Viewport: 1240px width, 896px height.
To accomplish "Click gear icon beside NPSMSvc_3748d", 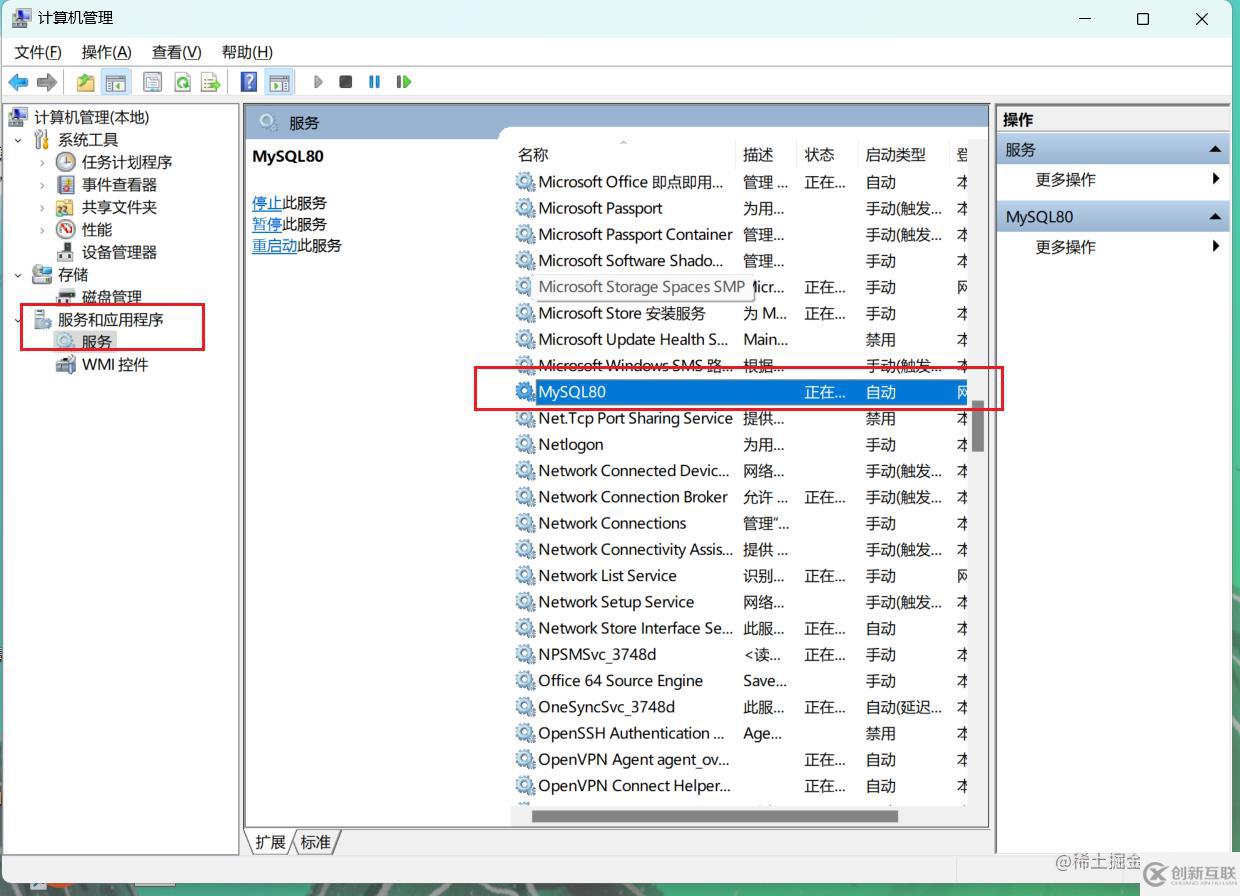I will point(525,654).
